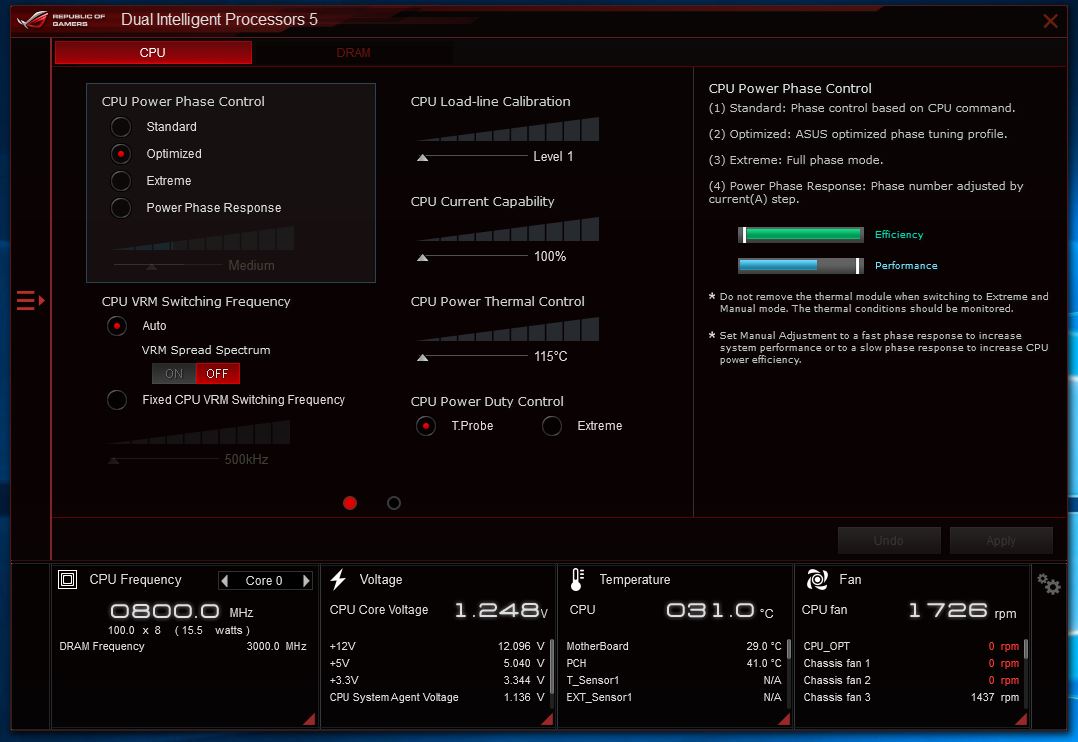The height and width of the screenshot is (742, 1078).
Task: Click the Apply button
Action: [x=1000, y=541]
